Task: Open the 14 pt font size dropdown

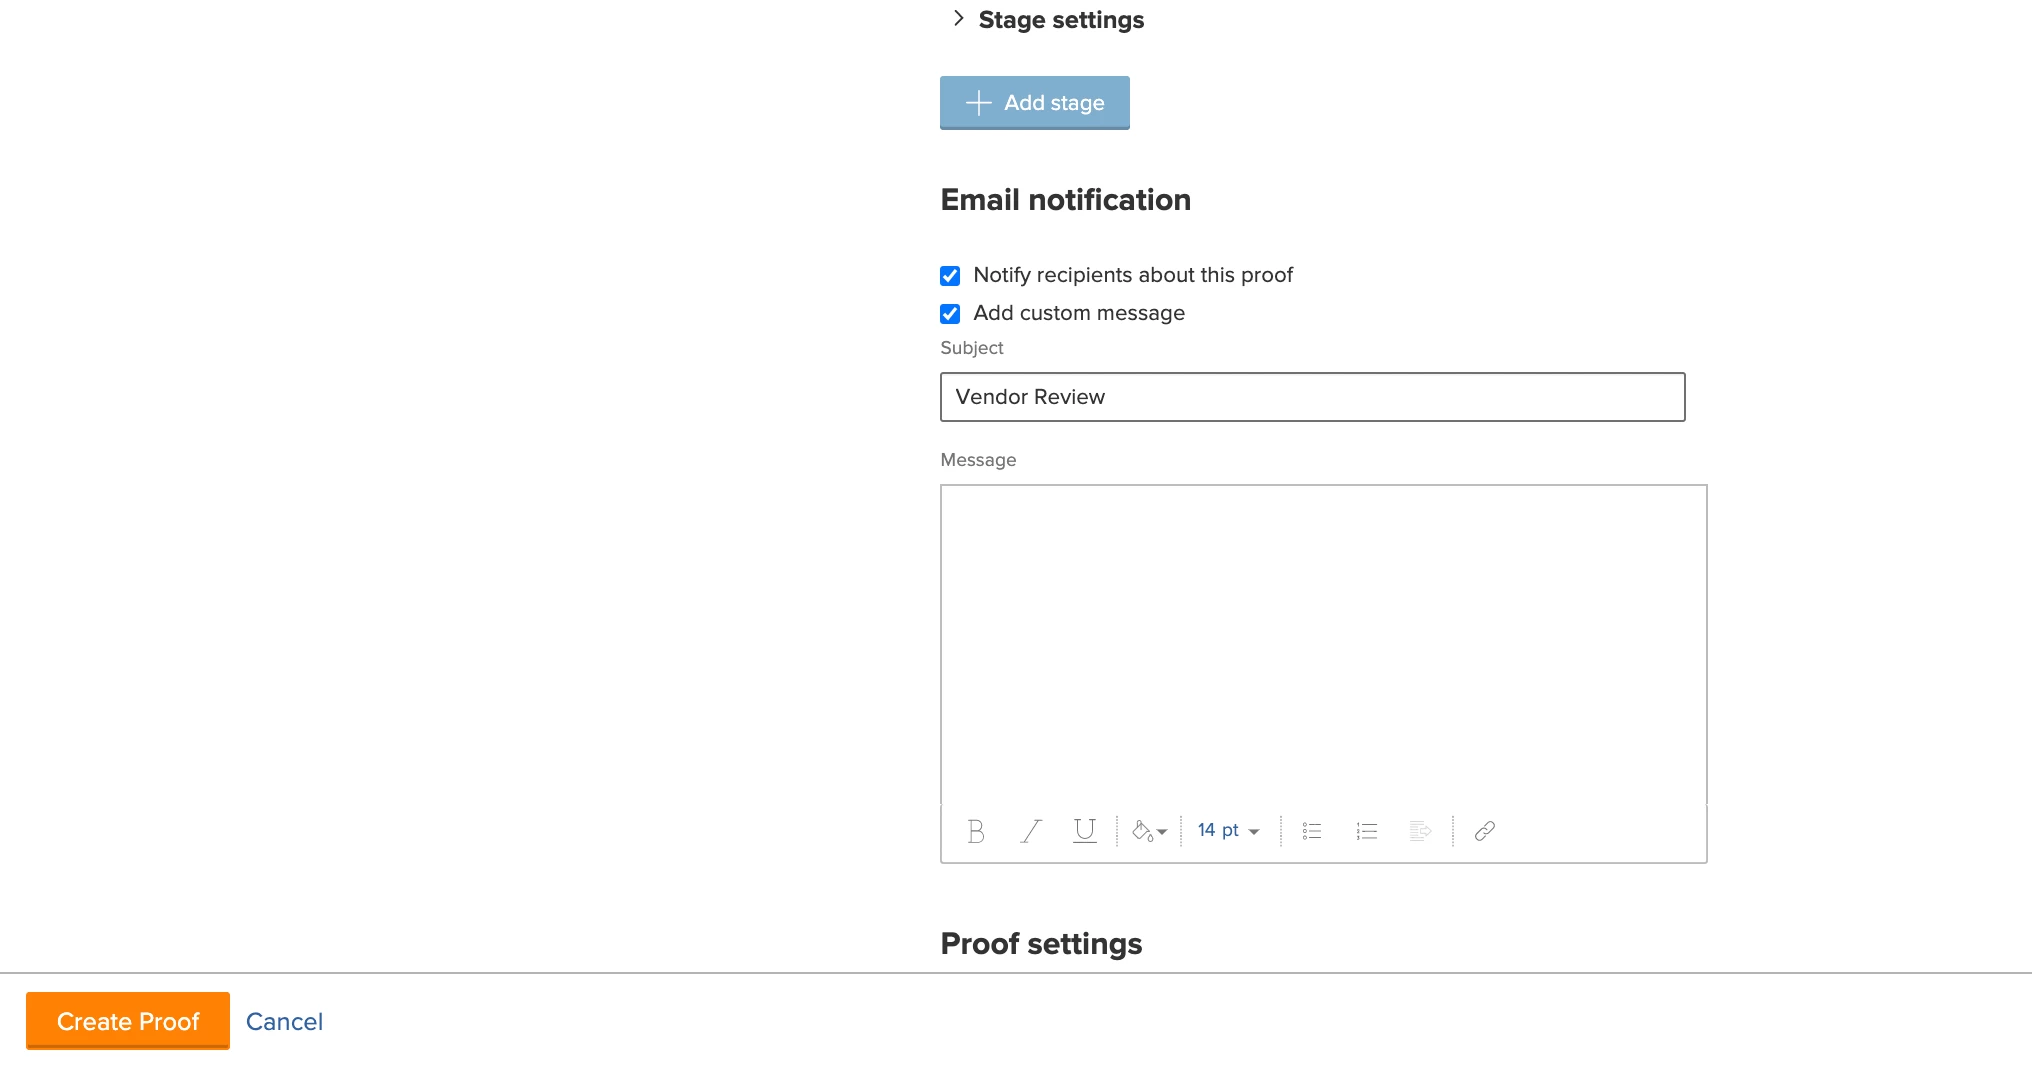Action: [x=1228, y=831]
